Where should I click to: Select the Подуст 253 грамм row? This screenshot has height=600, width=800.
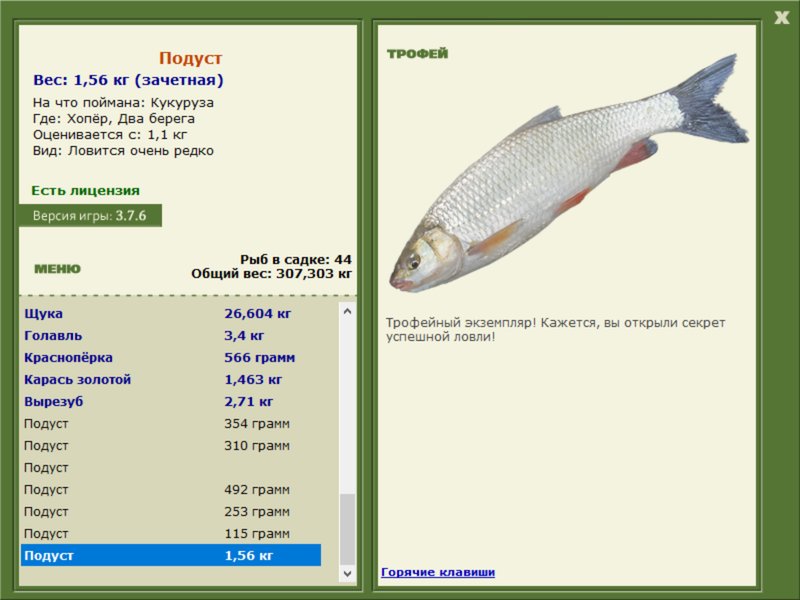click(171, 511)
